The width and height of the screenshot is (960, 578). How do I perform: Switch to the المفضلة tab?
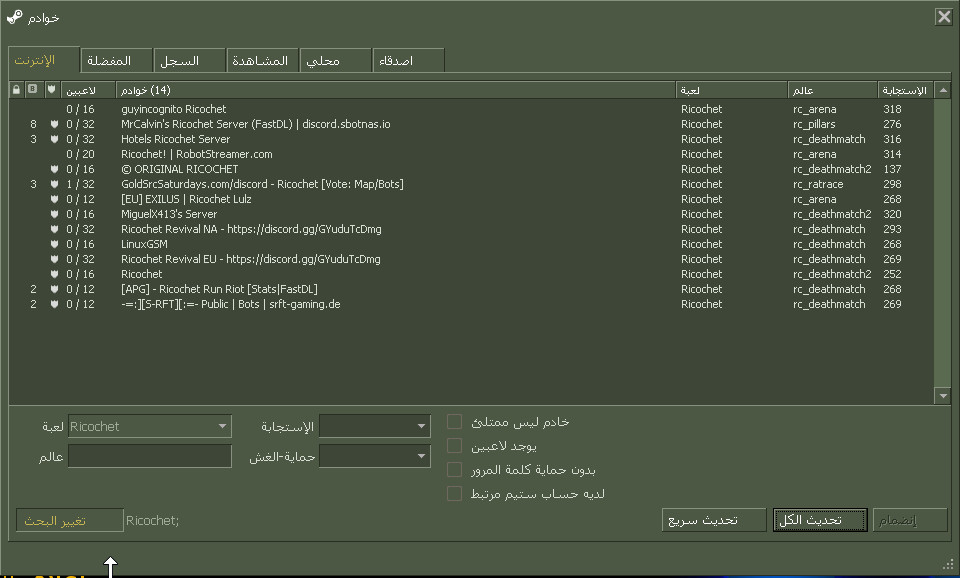(x=116, y=60)
